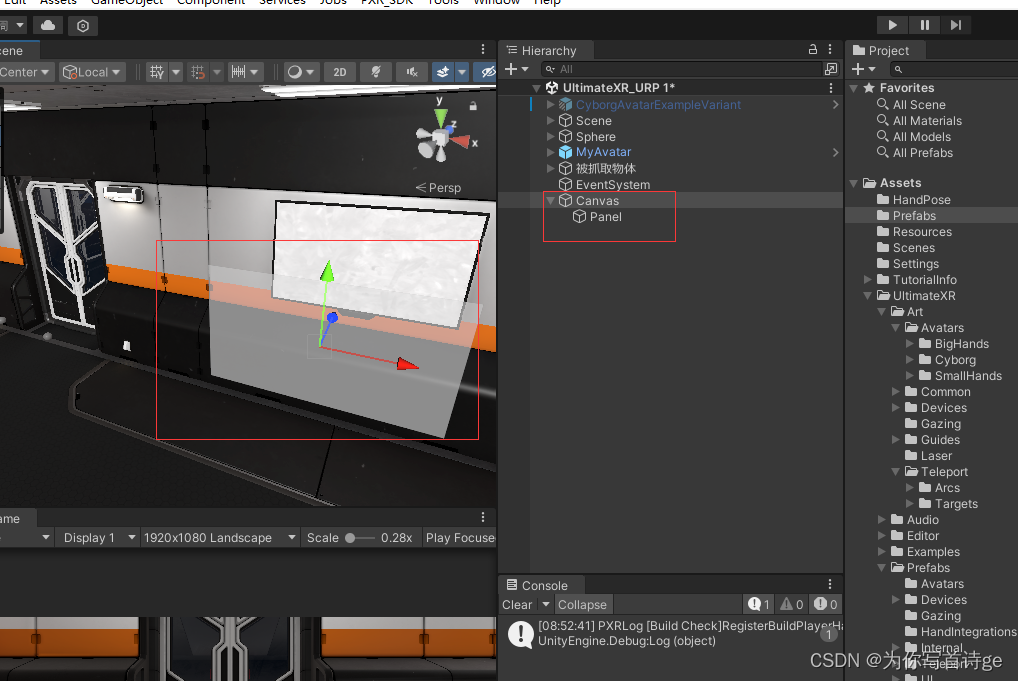Open UltimateXR_URP scene options kebab menu

point(830,88)
